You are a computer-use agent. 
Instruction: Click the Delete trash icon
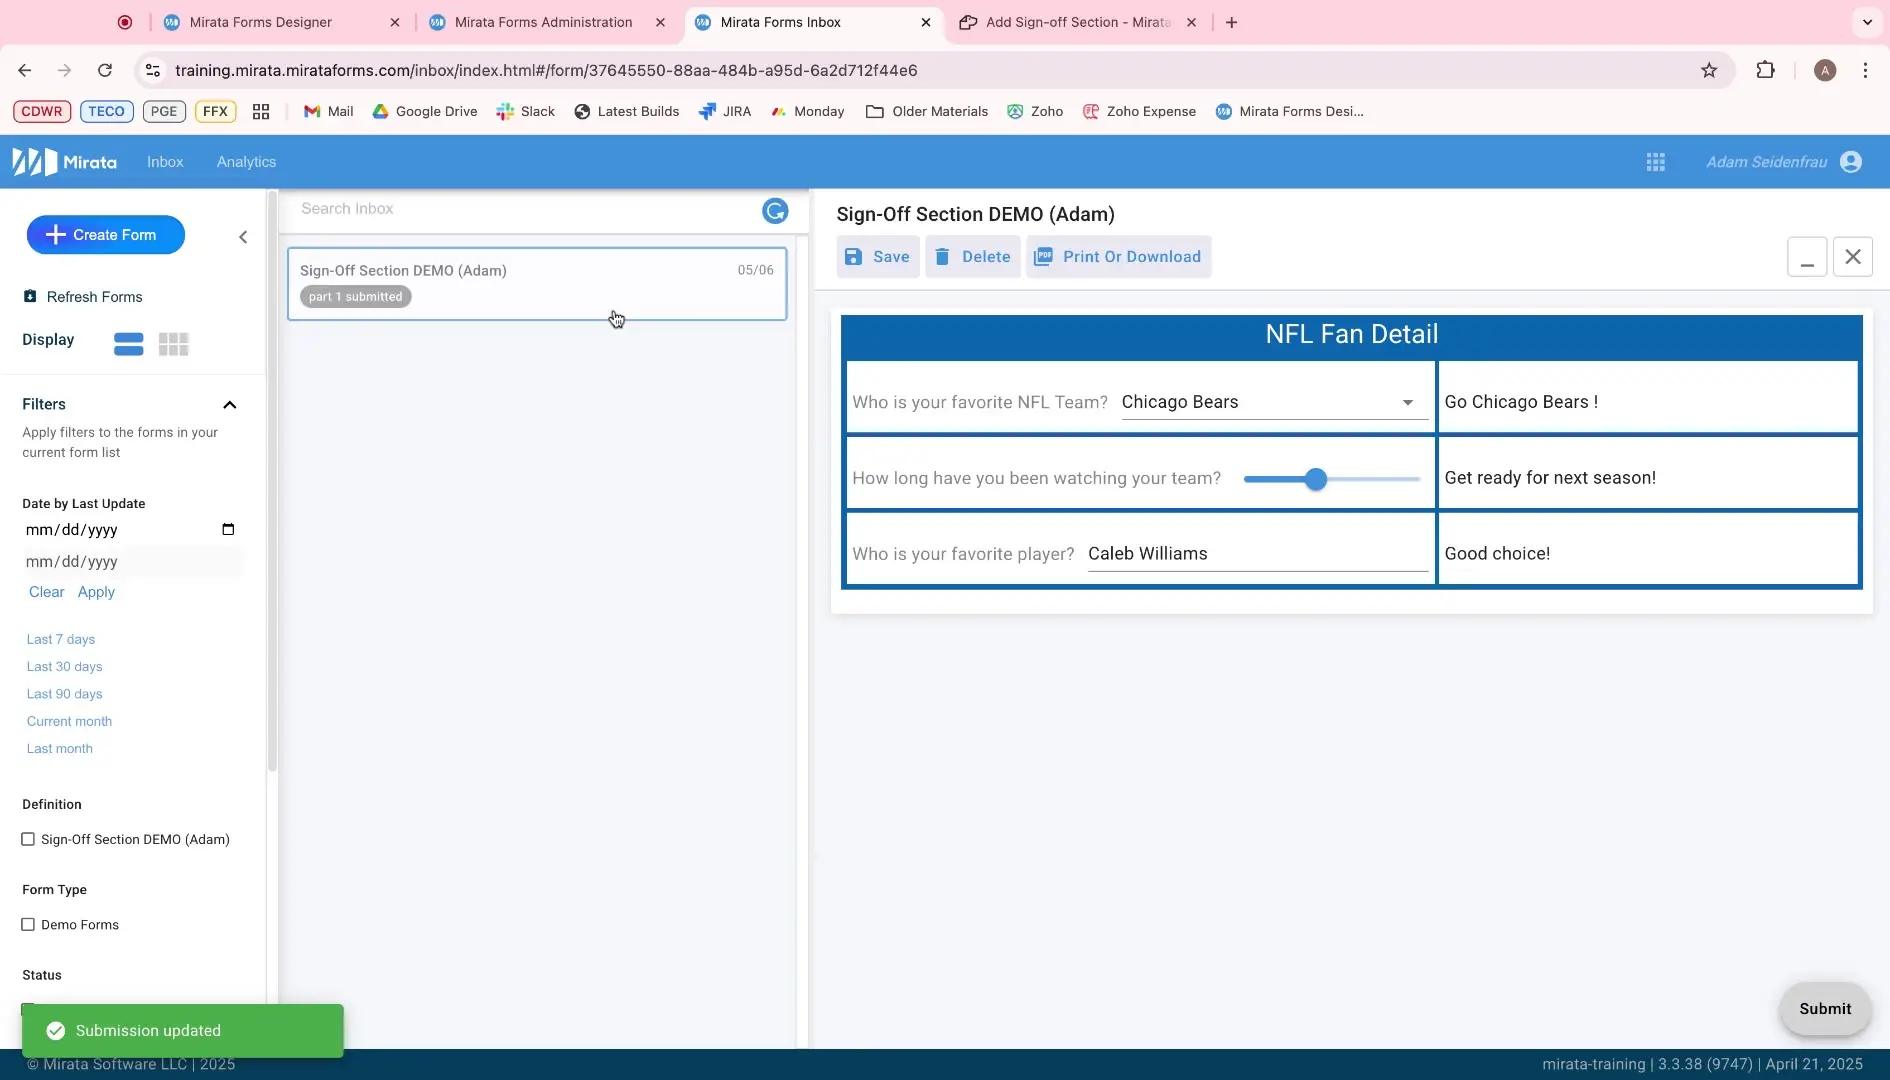click(x=944, y=256)
